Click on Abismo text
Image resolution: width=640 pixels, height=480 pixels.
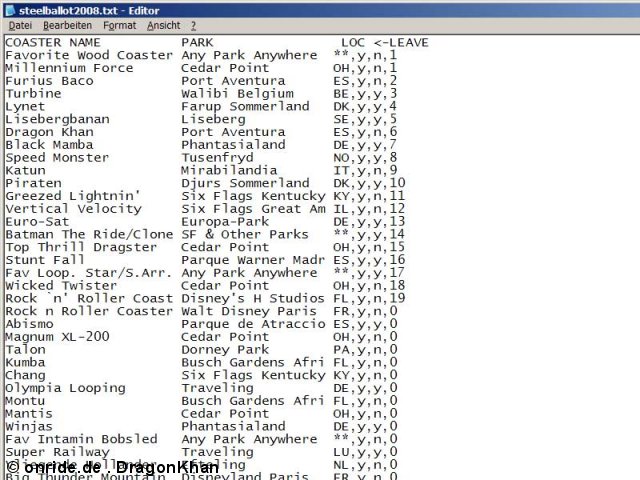29,324
